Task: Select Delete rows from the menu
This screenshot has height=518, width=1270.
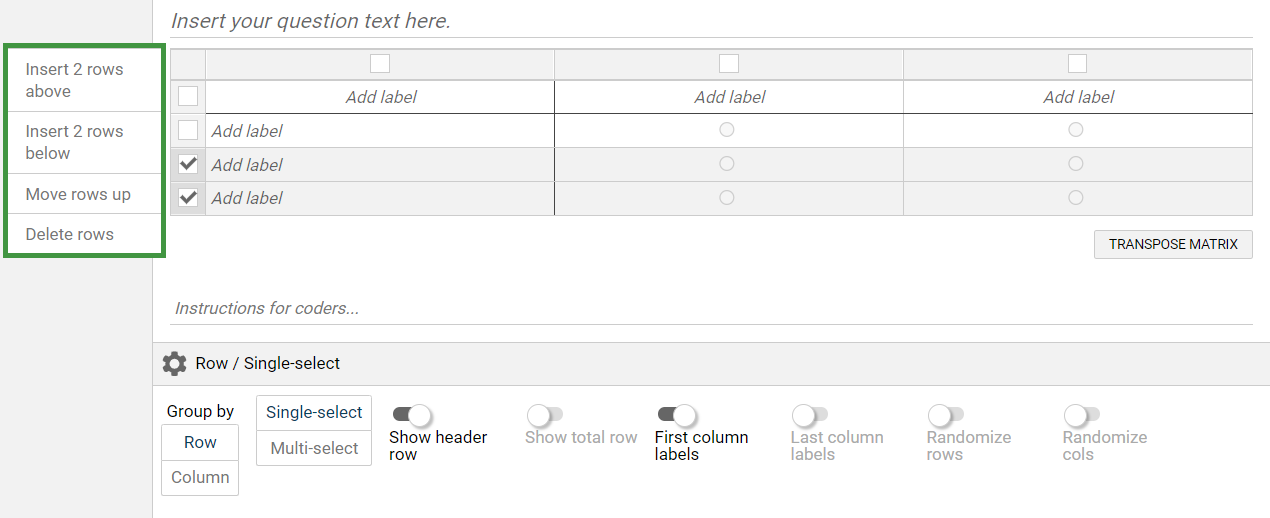Action: [70, 234]
